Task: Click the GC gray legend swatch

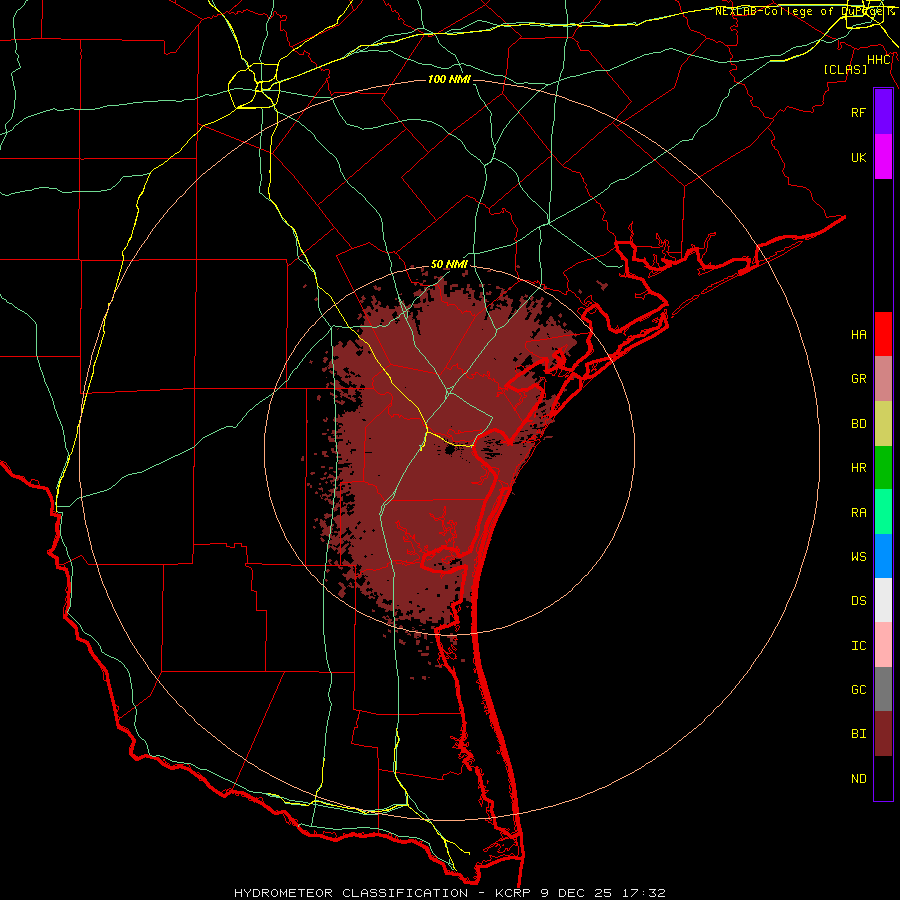Action: [883, 689]
